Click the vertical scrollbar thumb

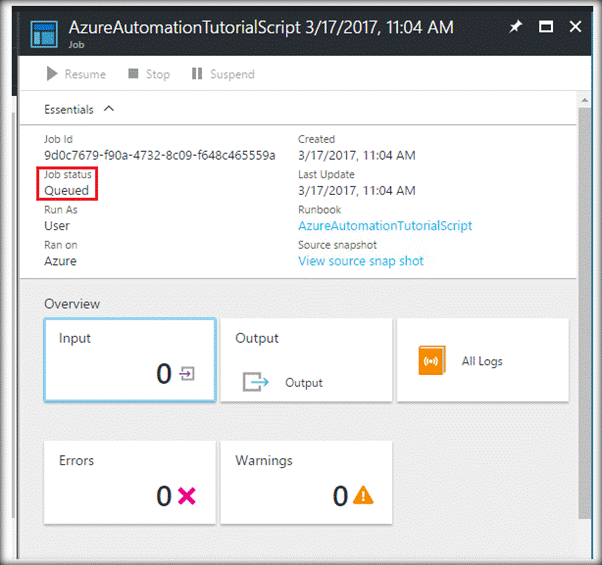tap(585, 313)
